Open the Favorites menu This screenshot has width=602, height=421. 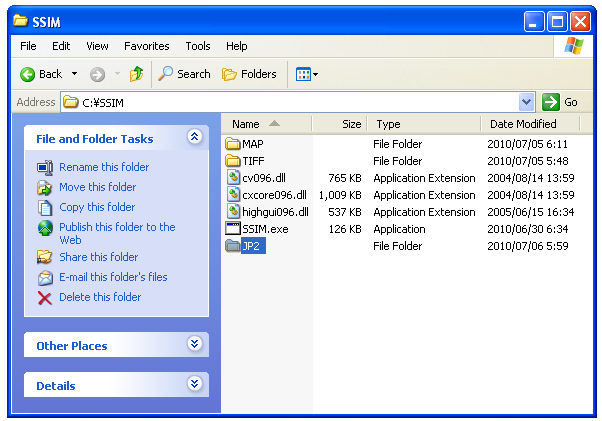[147, 46]
